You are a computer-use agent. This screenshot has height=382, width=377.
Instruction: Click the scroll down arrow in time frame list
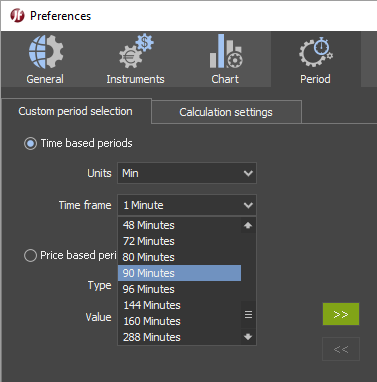[248, 337]
